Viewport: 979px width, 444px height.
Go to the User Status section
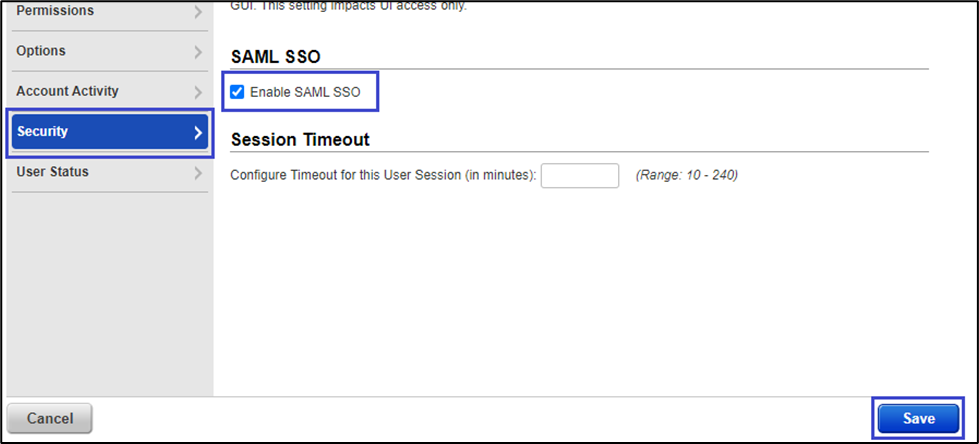(x=52, y=172)
